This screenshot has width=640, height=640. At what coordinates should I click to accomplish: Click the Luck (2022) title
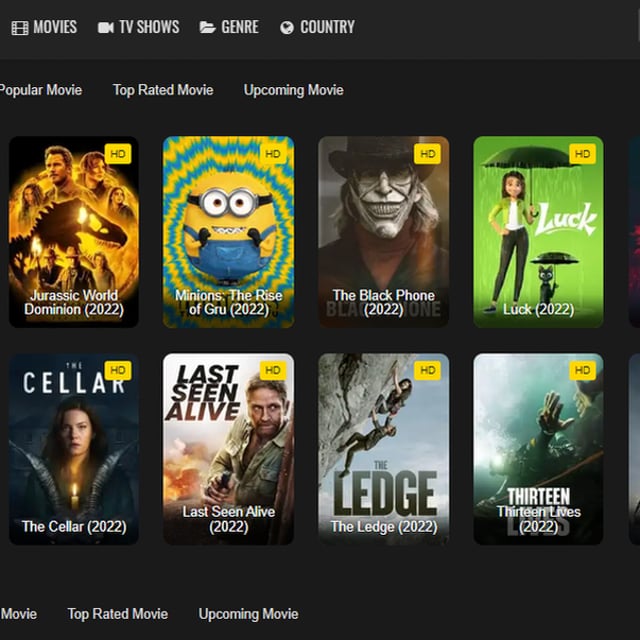[x=538, y=309]
